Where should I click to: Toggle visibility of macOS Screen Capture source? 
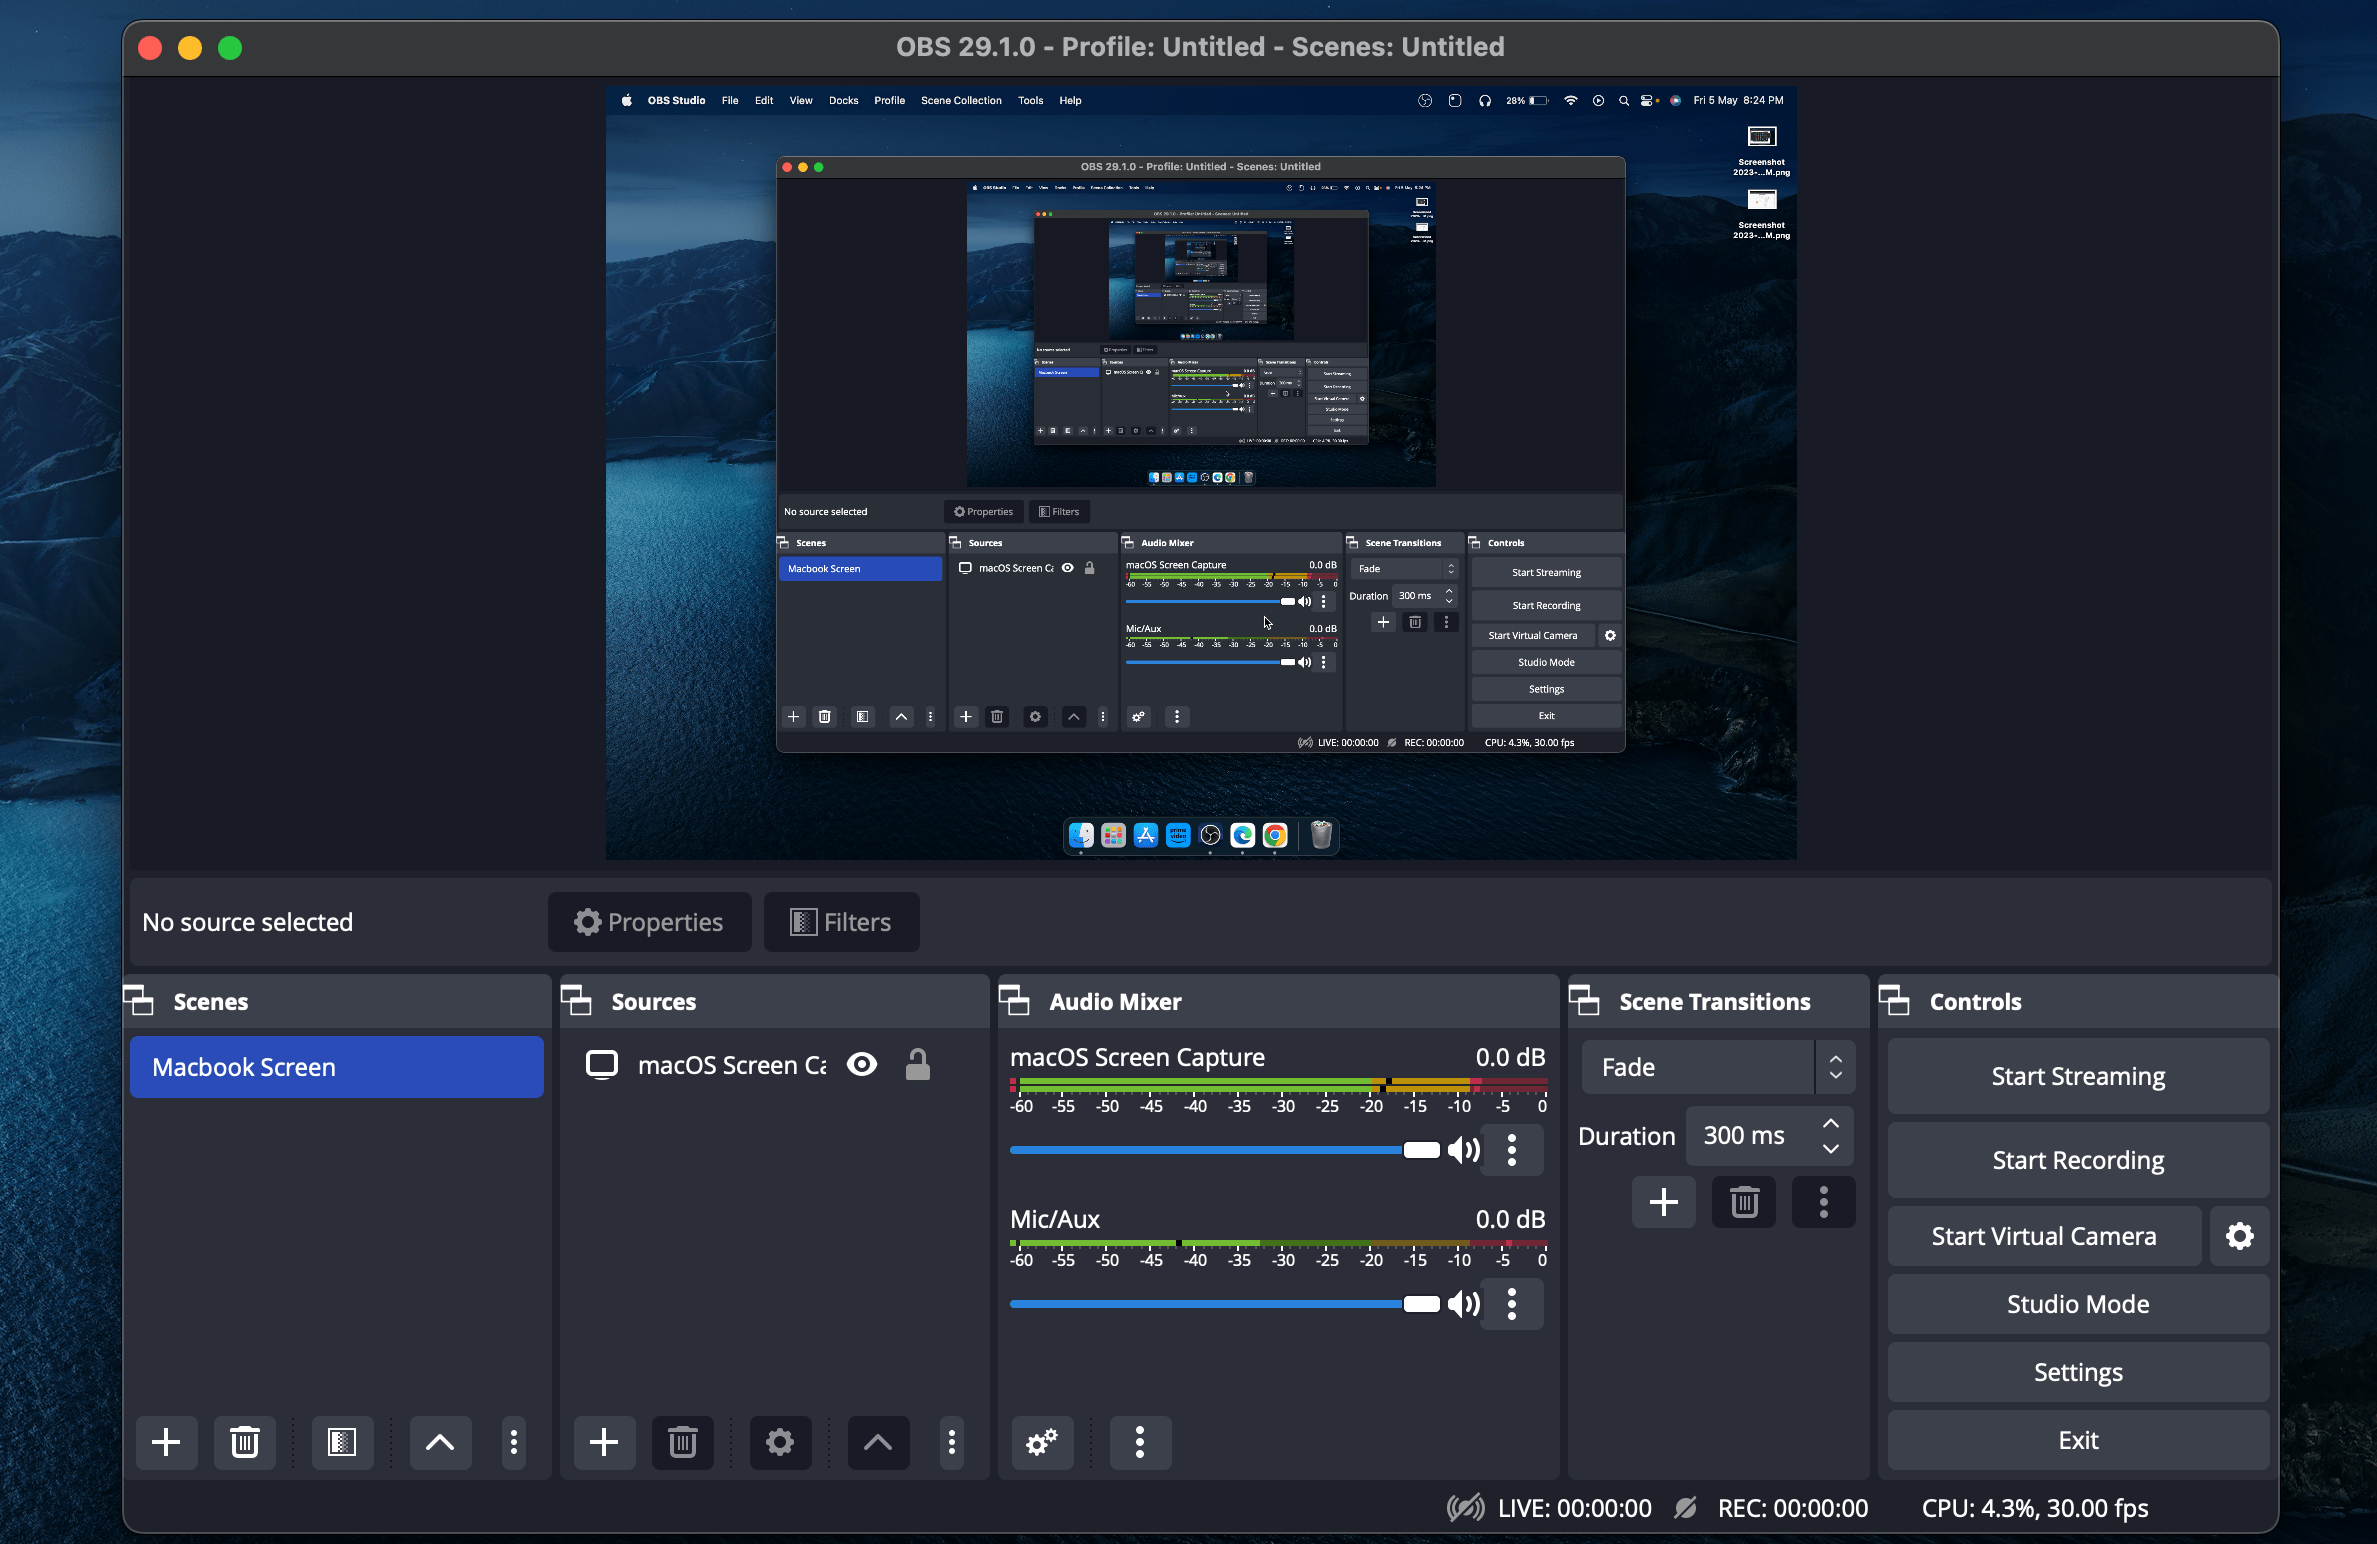tap(862, 1065)
